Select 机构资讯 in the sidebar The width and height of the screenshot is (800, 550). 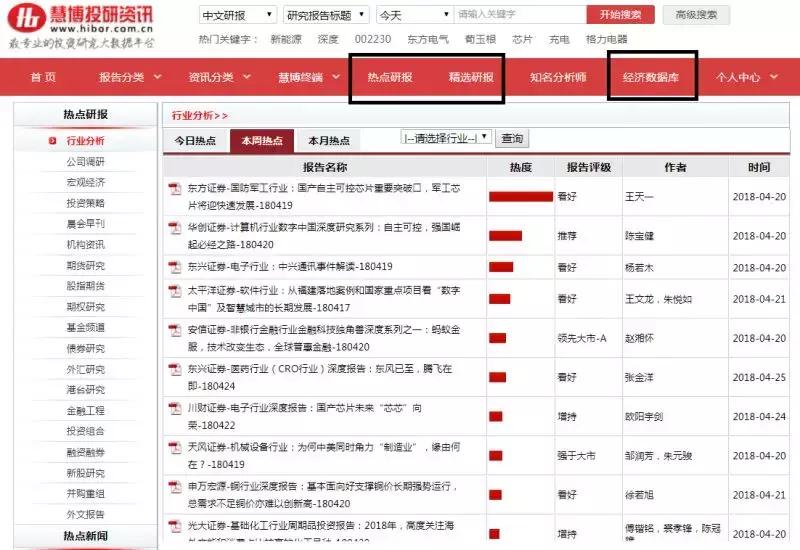(85, 244)
